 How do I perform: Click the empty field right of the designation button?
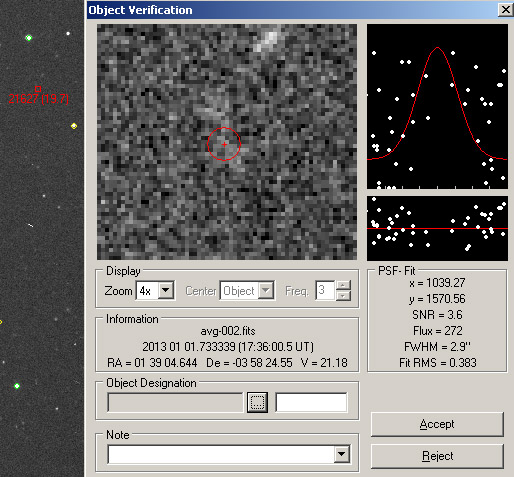coord(311,402)
